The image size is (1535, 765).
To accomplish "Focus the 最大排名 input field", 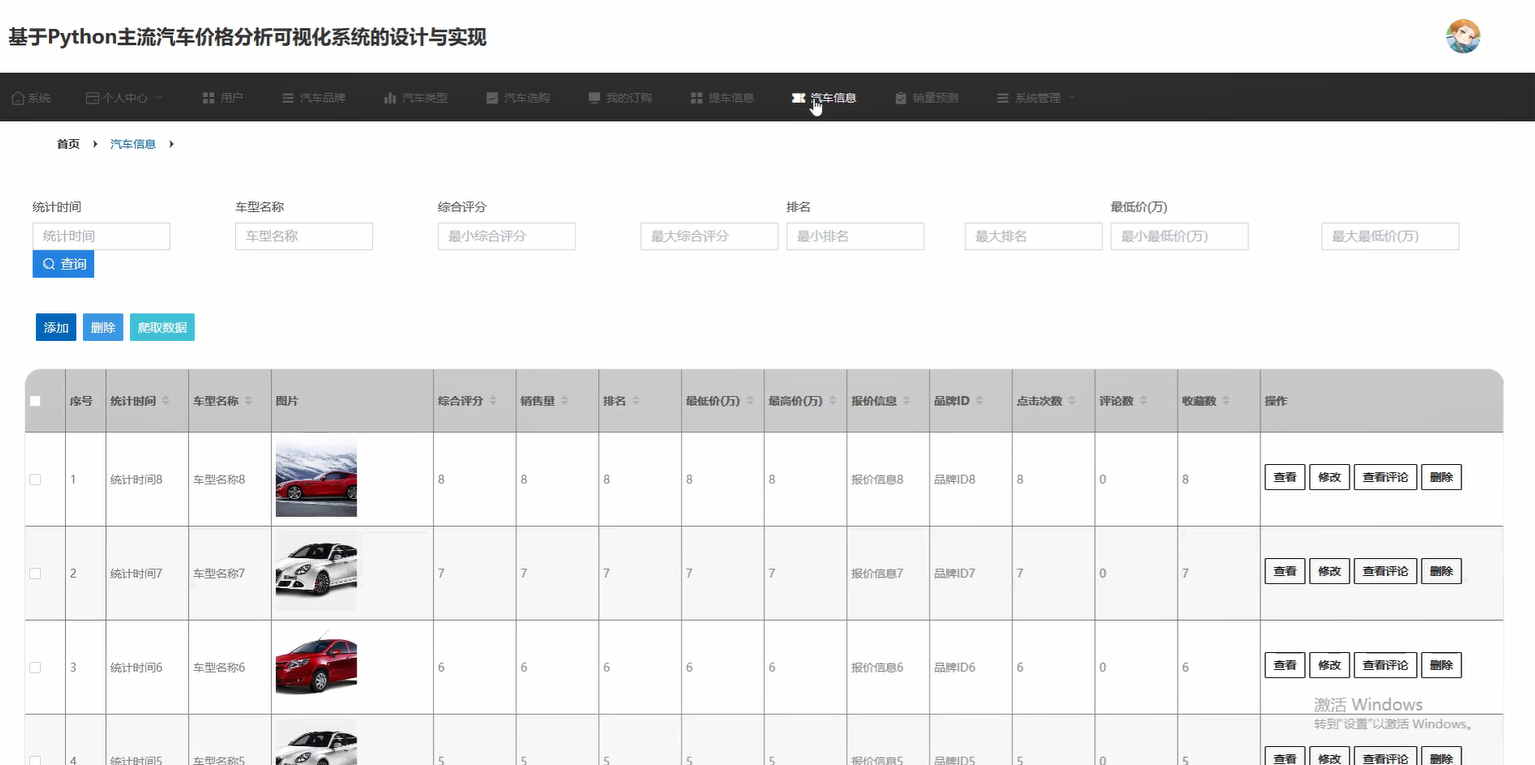I will click(x=1033, y=236).
